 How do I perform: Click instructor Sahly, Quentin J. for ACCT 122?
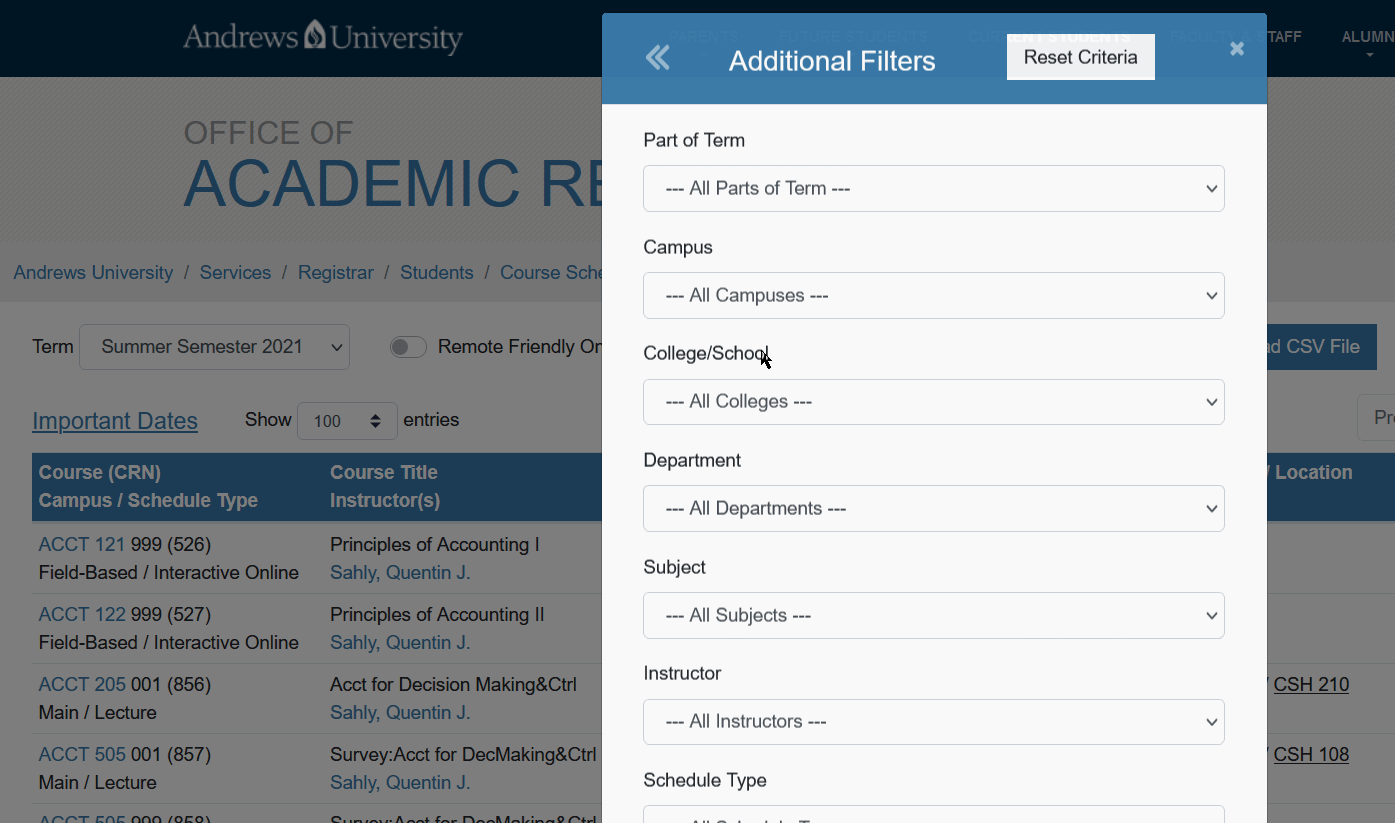(400, 643)
